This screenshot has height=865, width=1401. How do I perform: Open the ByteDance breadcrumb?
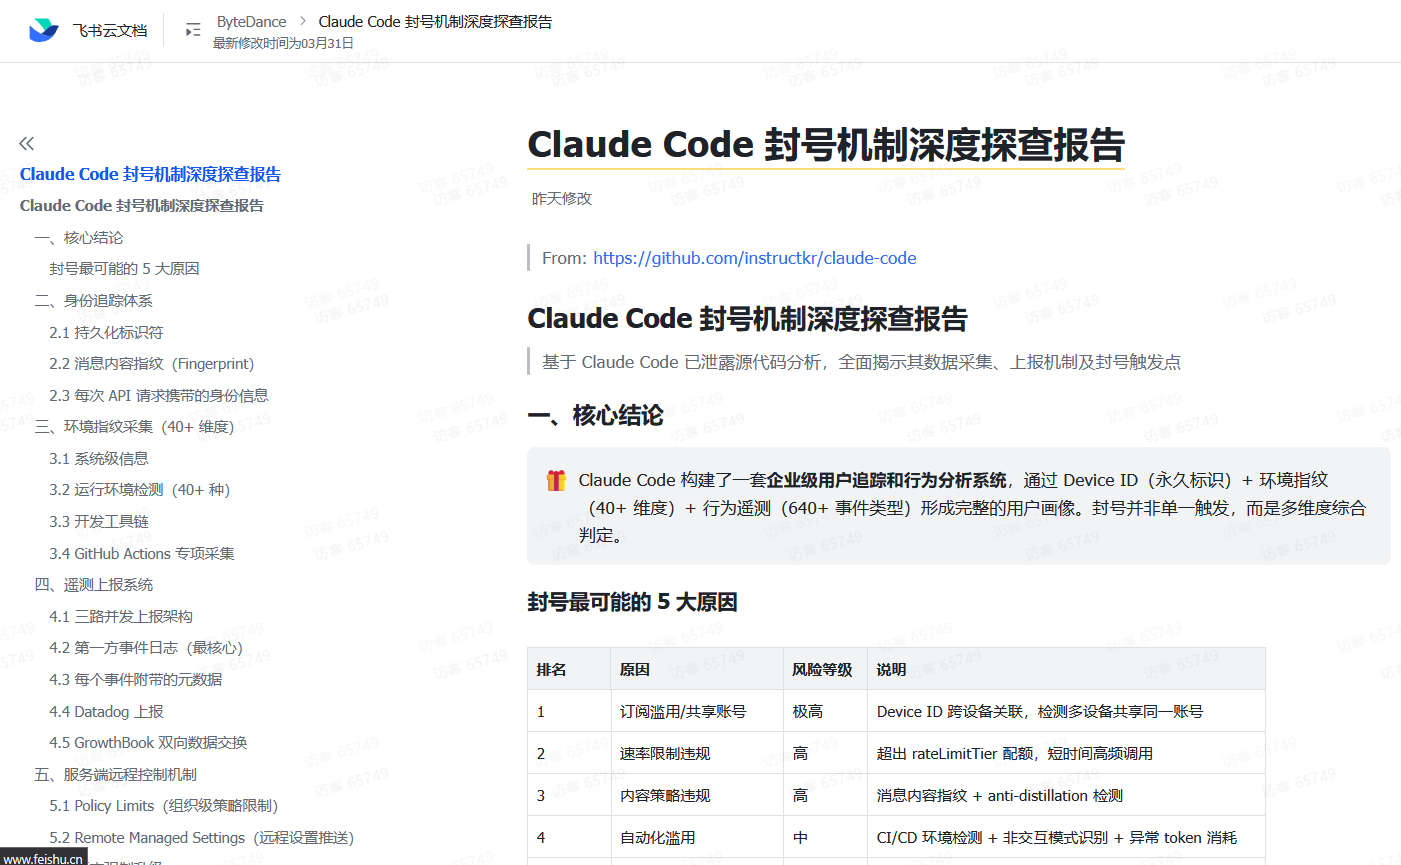click(251, 21)
